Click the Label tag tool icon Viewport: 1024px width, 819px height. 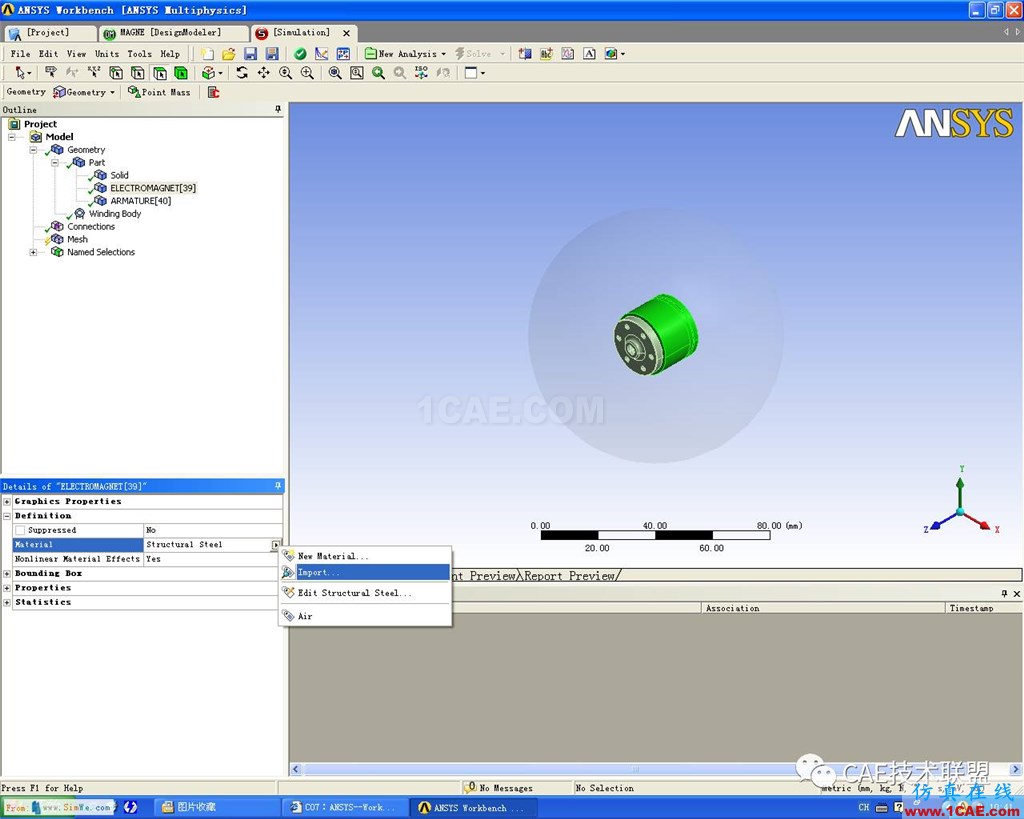click(x=51, y=72)
